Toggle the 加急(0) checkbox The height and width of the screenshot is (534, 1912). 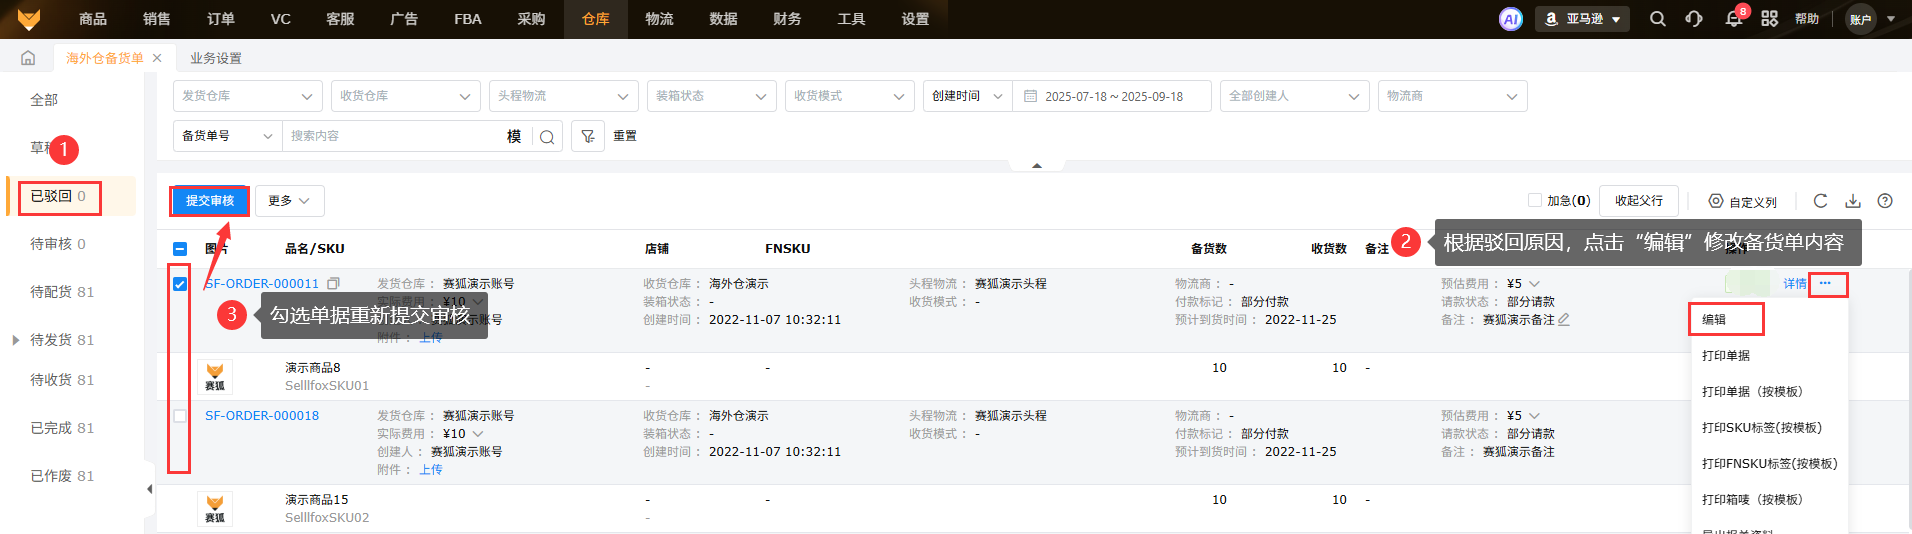coord(1535,200)
